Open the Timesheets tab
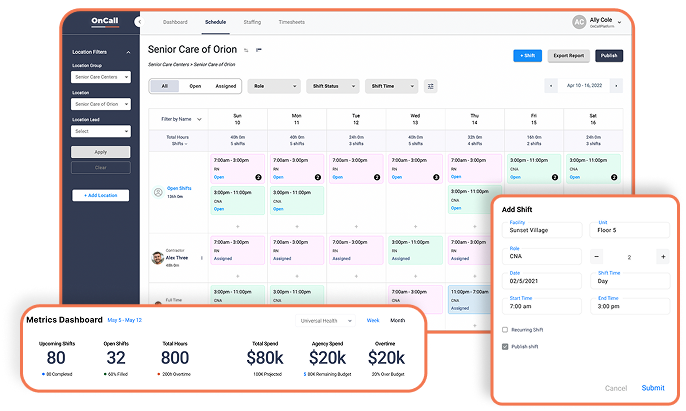 tap(291, 21)
